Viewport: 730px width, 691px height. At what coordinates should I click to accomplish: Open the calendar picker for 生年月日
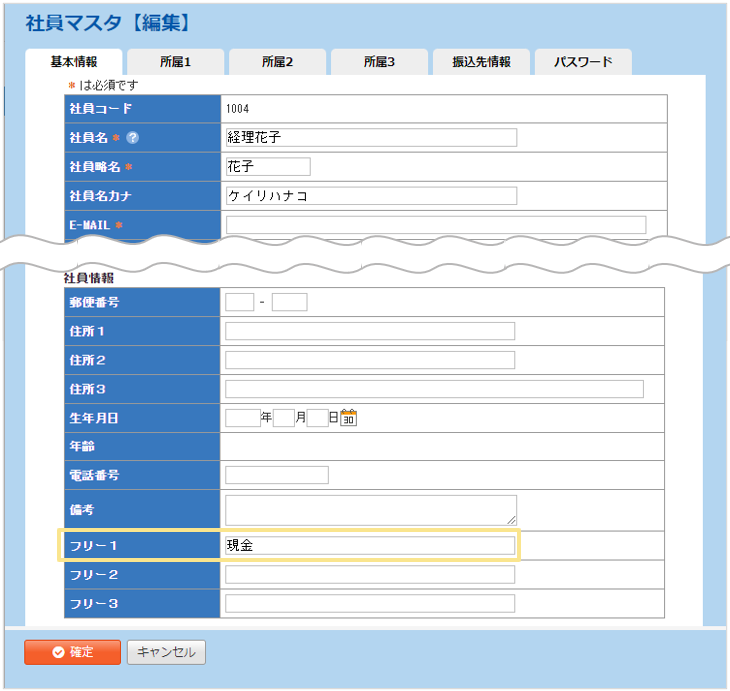point(348,418)
